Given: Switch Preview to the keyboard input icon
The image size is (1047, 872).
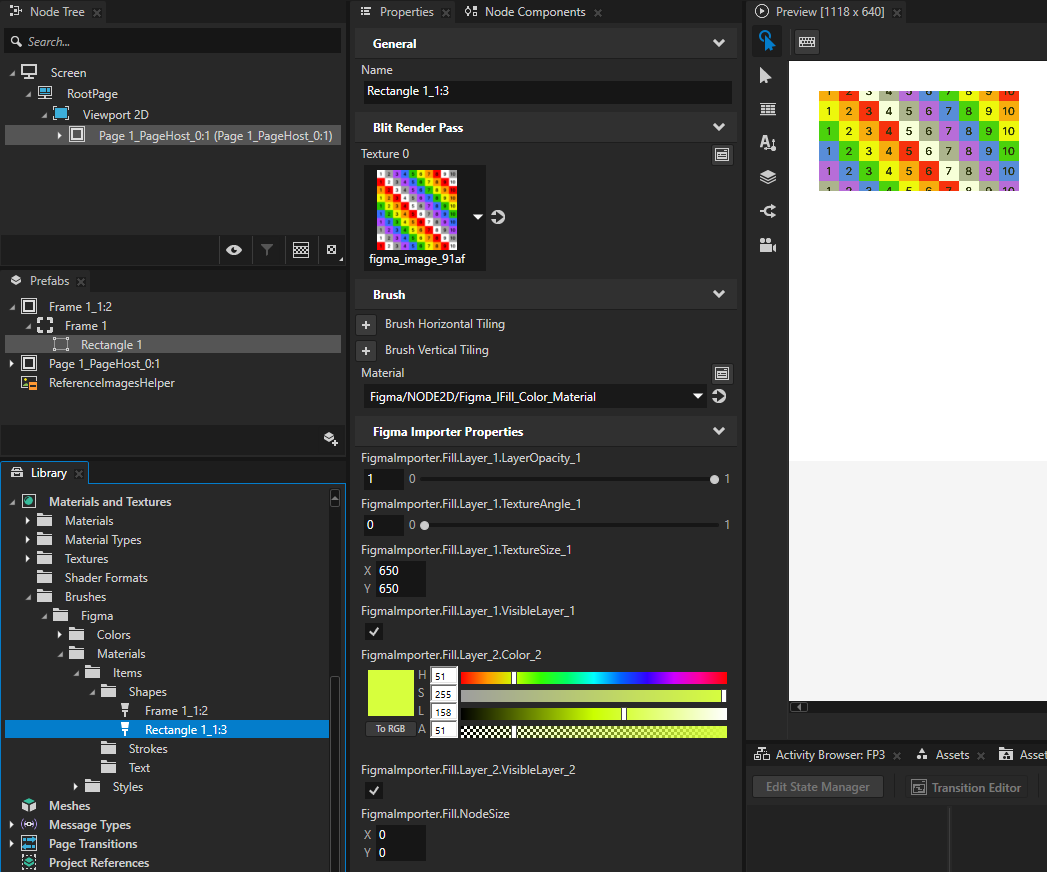Looking at the screenshot, I should pos(806,42).
